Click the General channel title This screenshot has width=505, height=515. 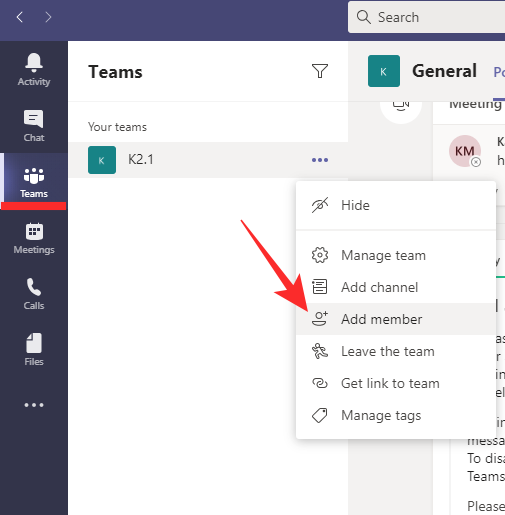[x=444, y=71]
